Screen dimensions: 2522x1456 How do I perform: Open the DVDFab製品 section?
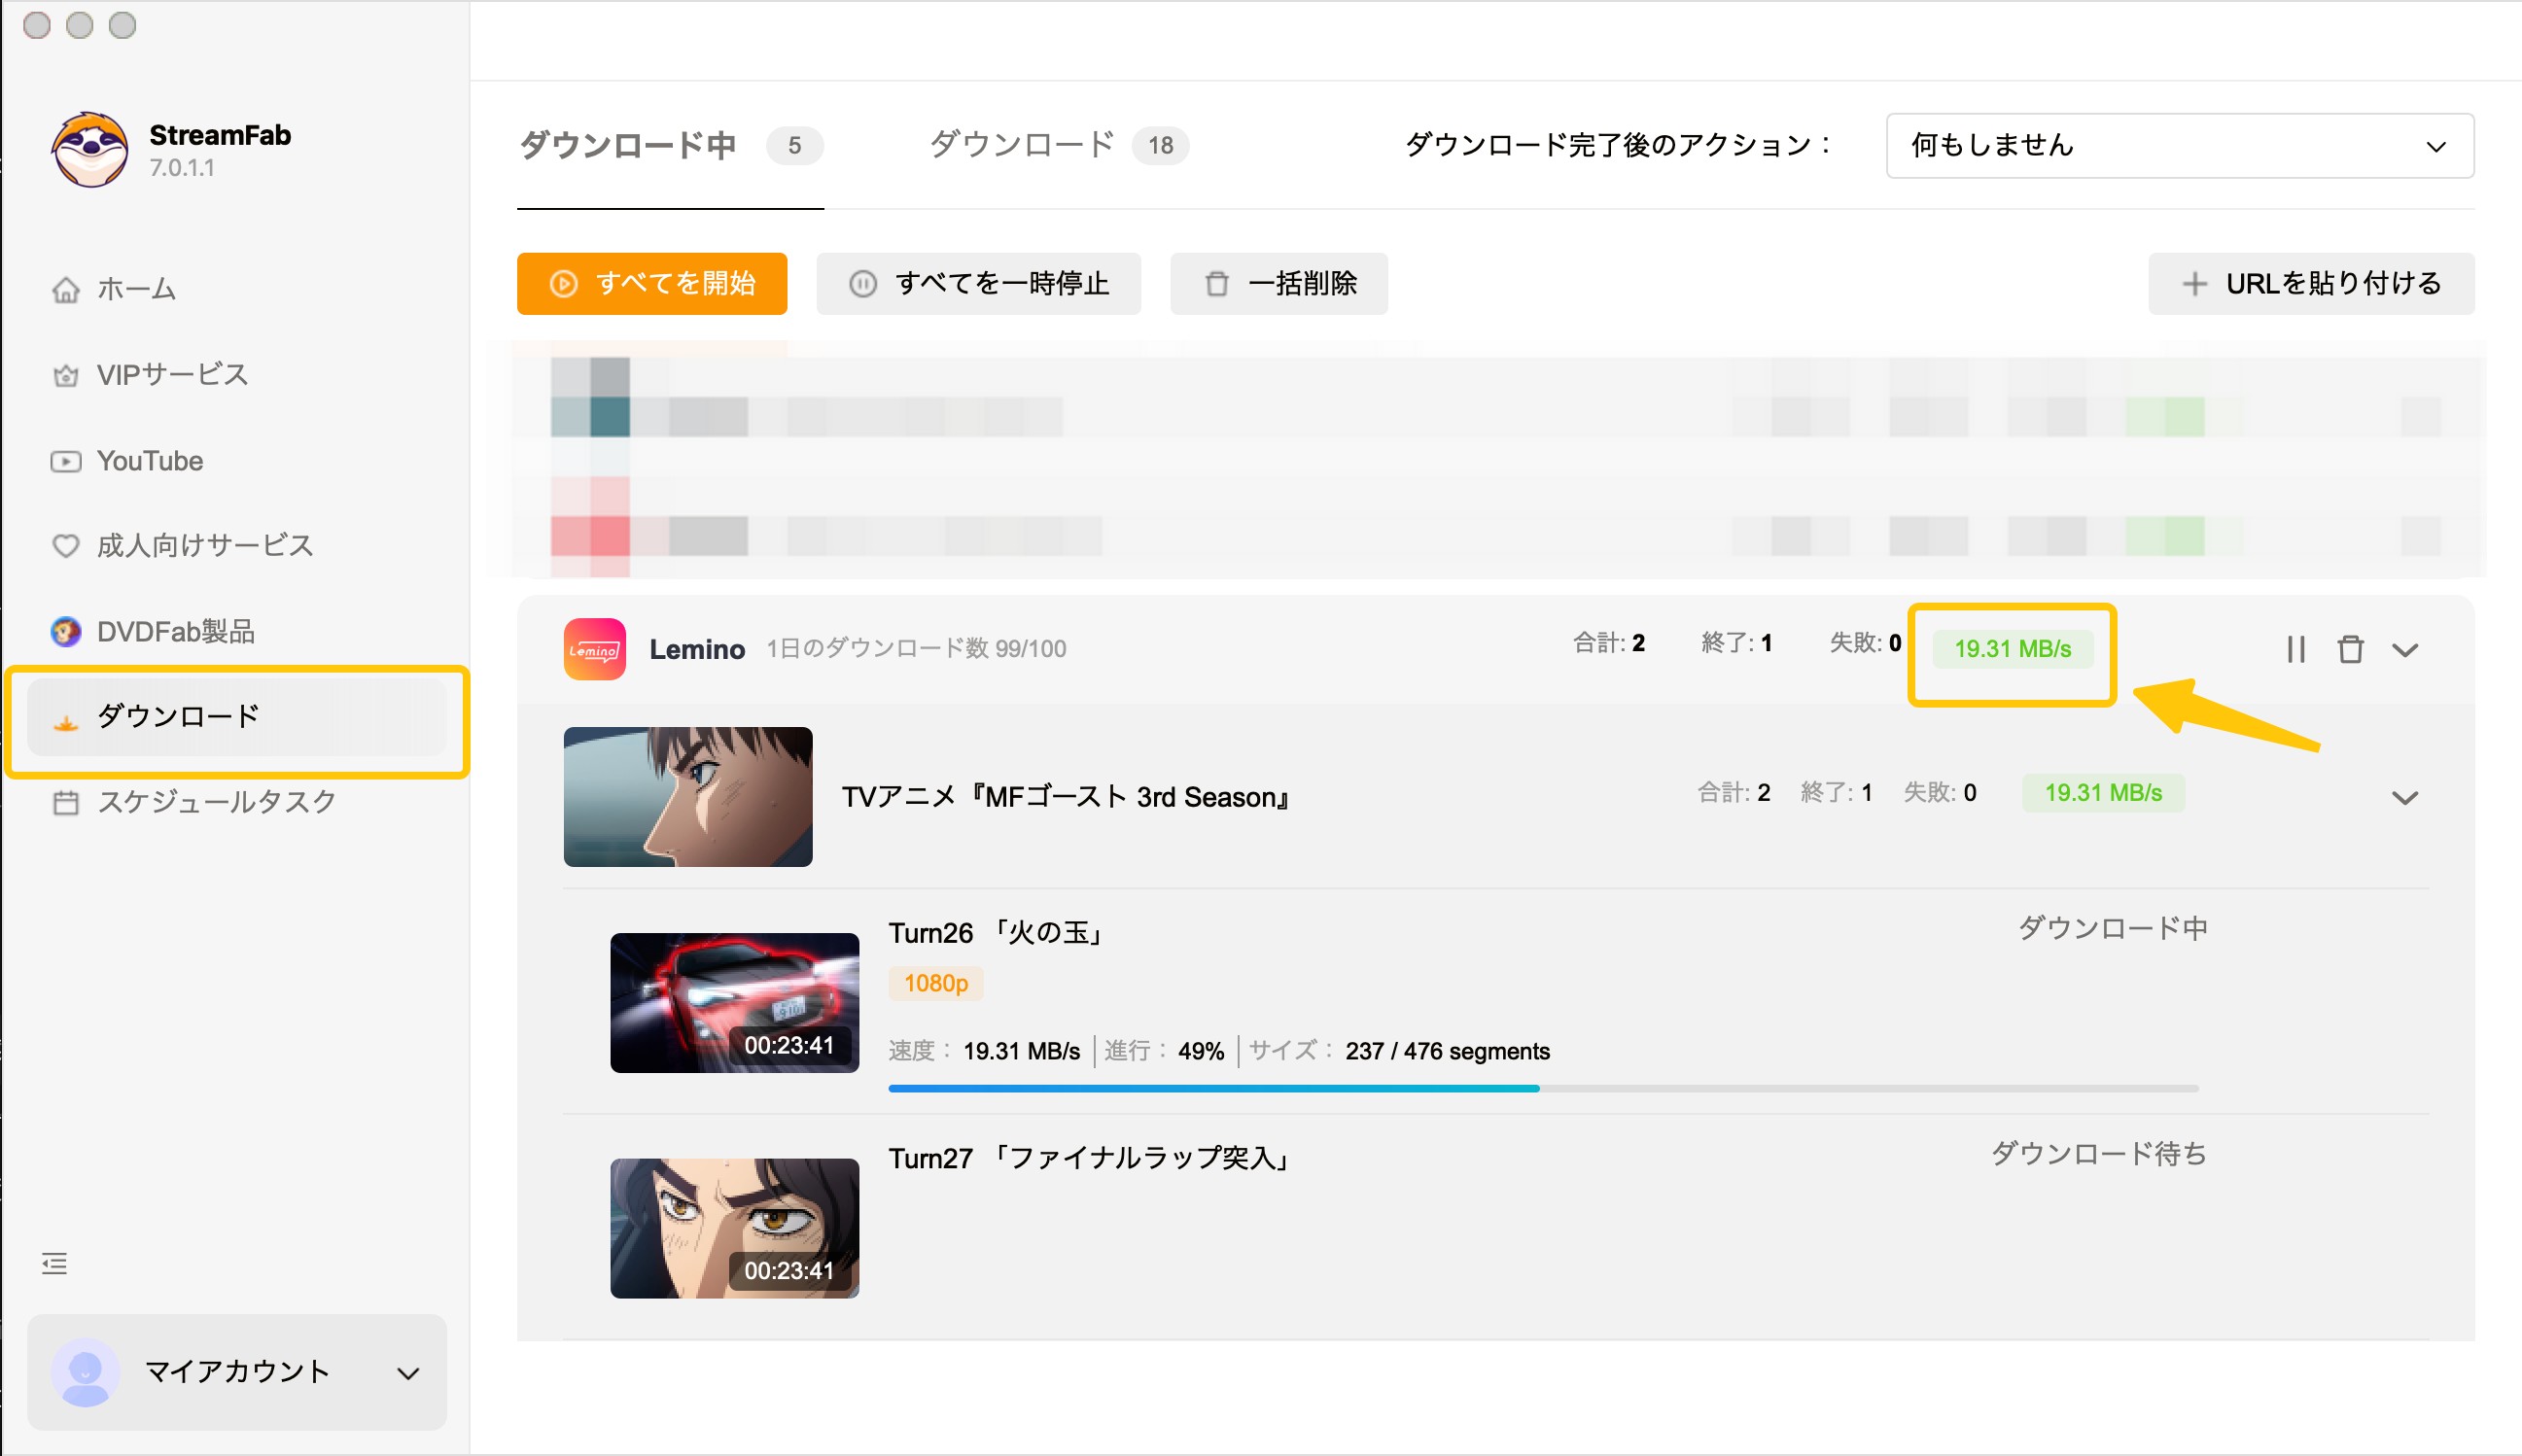pos(175,631)
